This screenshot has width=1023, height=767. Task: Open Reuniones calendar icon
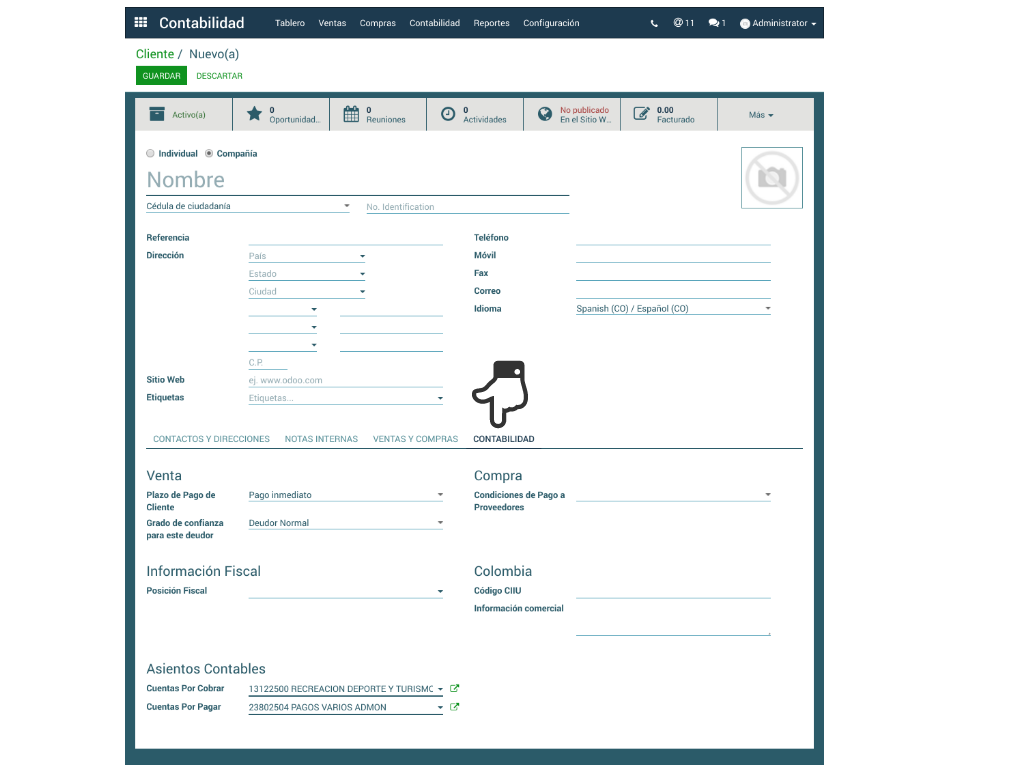click(351, 114)
